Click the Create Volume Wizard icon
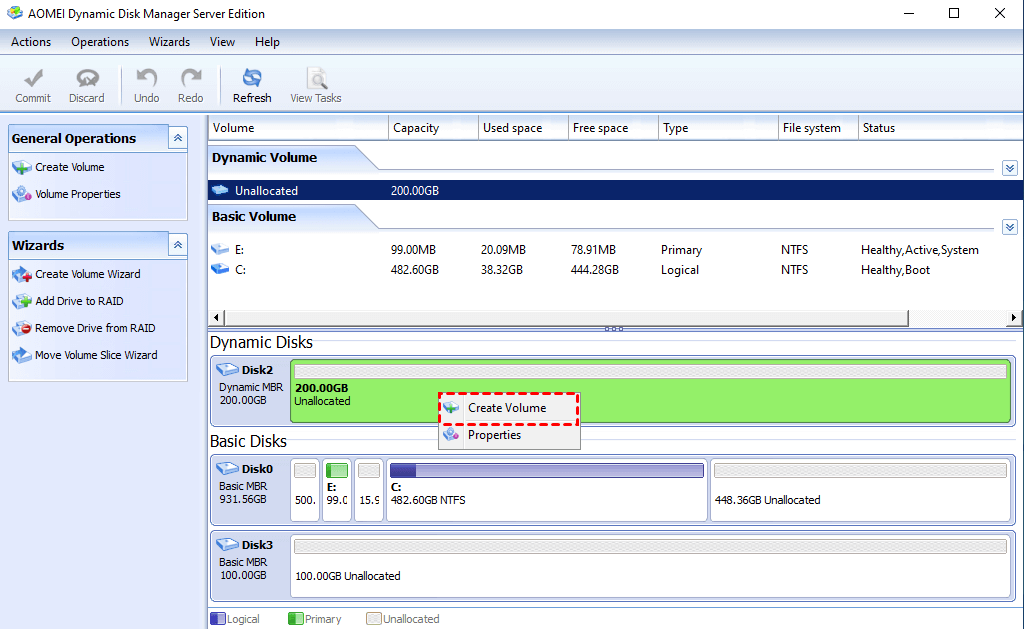The width and height of the screenshot is (1024, 629). pos(22,274)
